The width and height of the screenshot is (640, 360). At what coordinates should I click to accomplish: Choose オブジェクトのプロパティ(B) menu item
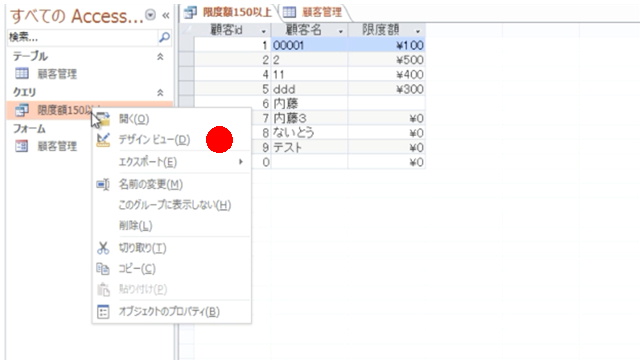pyautogui.click(x=172, y=311)
